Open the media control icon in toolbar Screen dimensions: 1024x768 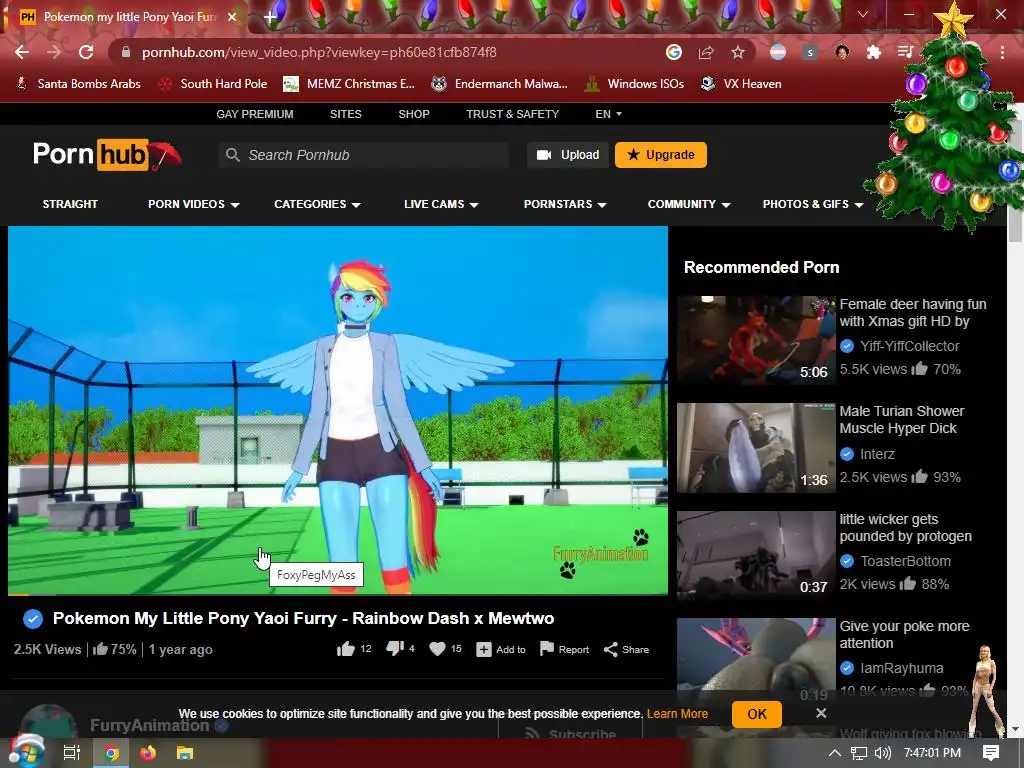(x=905, y=52)
